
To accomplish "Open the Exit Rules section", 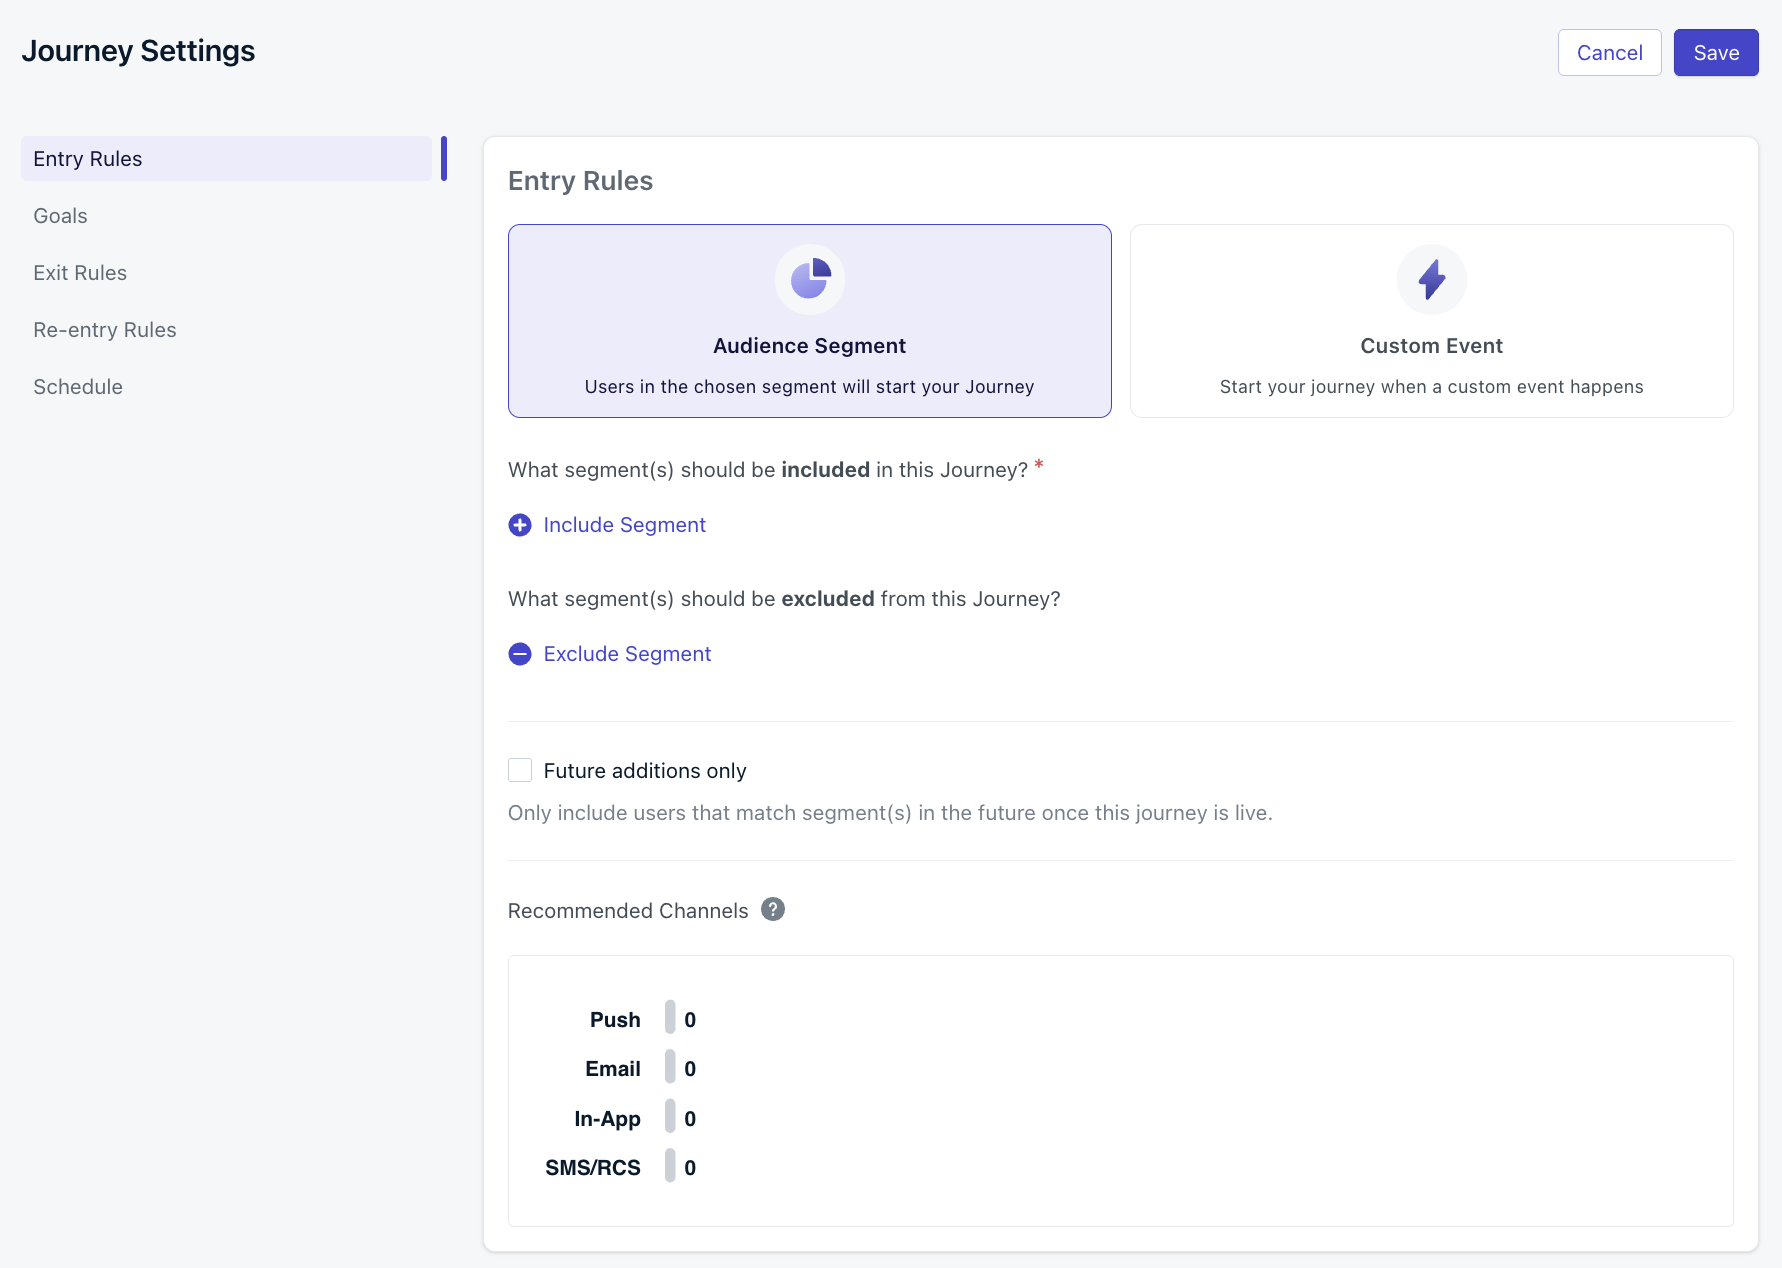I will tap(80, 272).
